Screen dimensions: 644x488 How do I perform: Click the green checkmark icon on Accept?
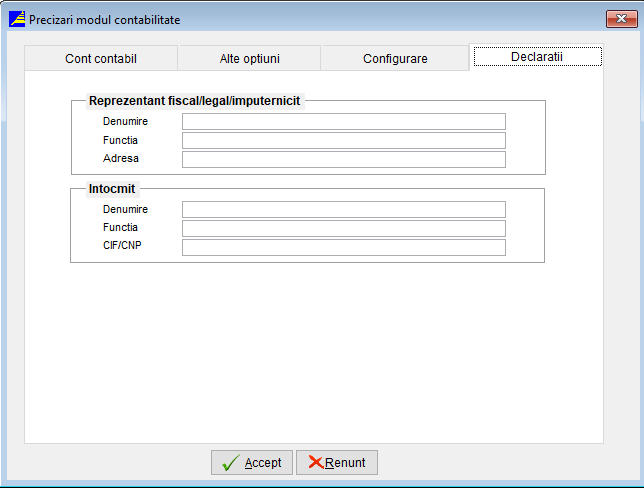coord(229,463)
